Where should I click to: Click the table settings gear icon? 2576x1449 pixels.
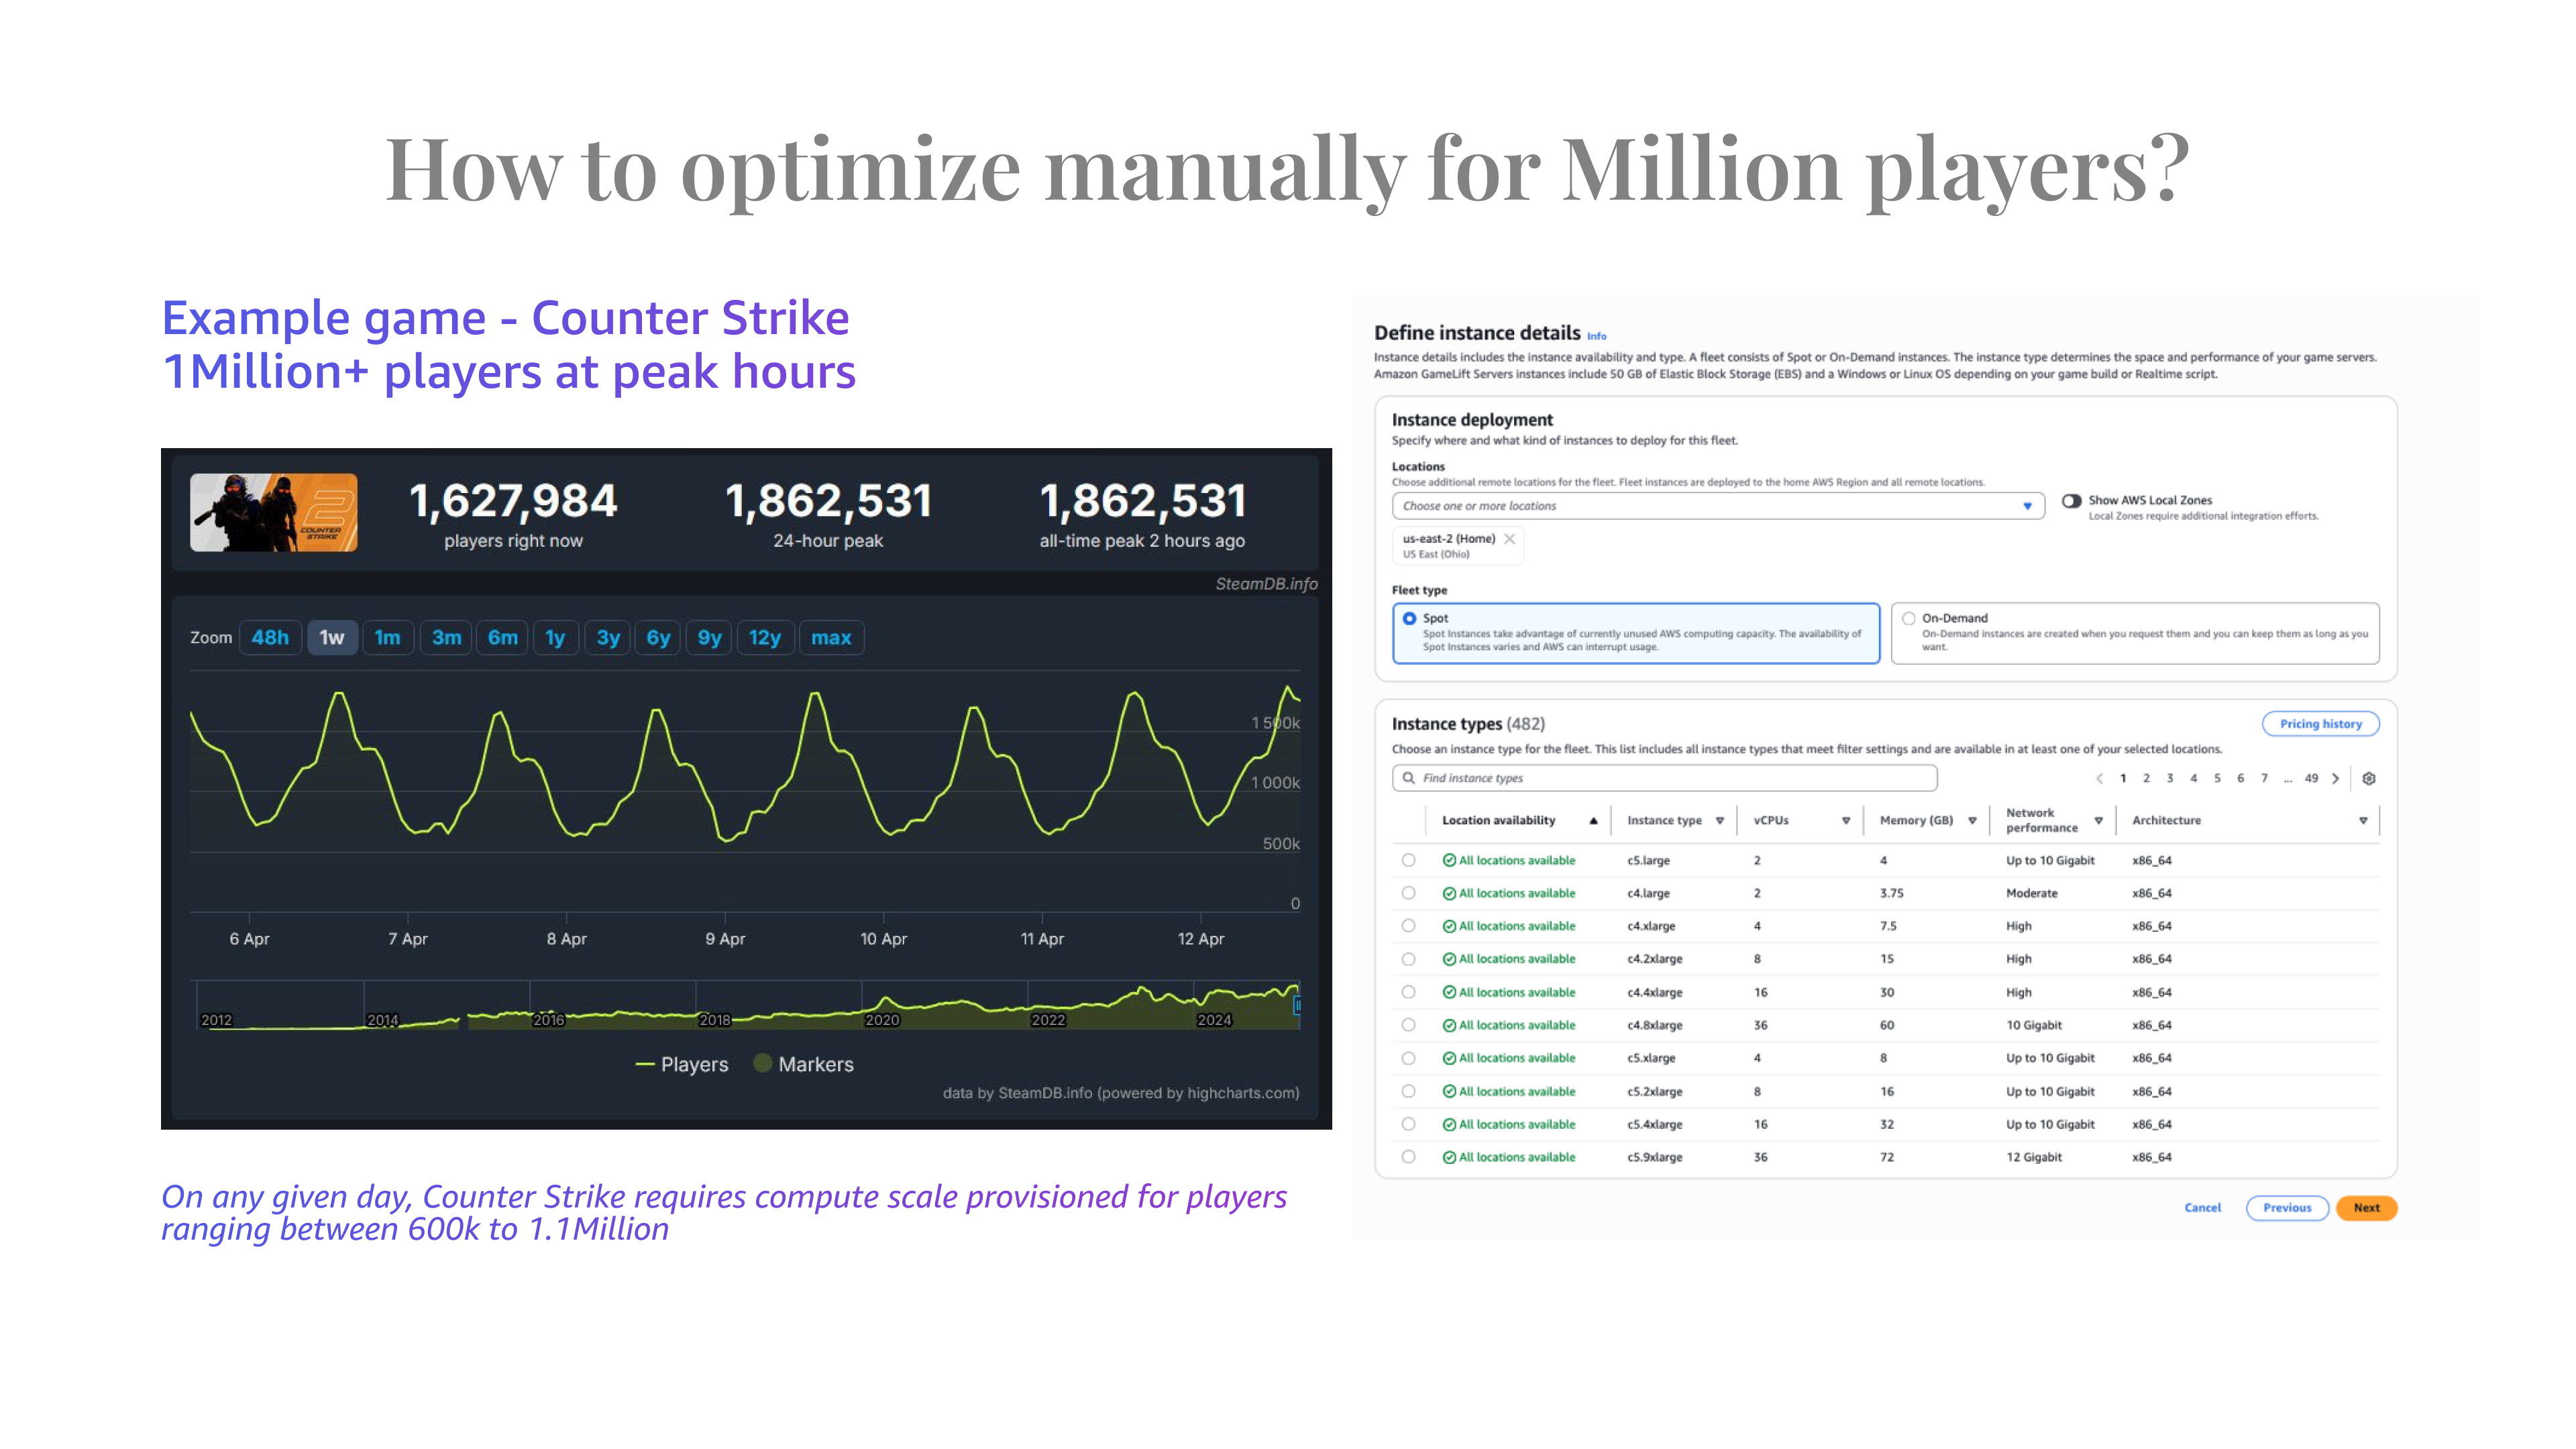tap(2368, 778)
